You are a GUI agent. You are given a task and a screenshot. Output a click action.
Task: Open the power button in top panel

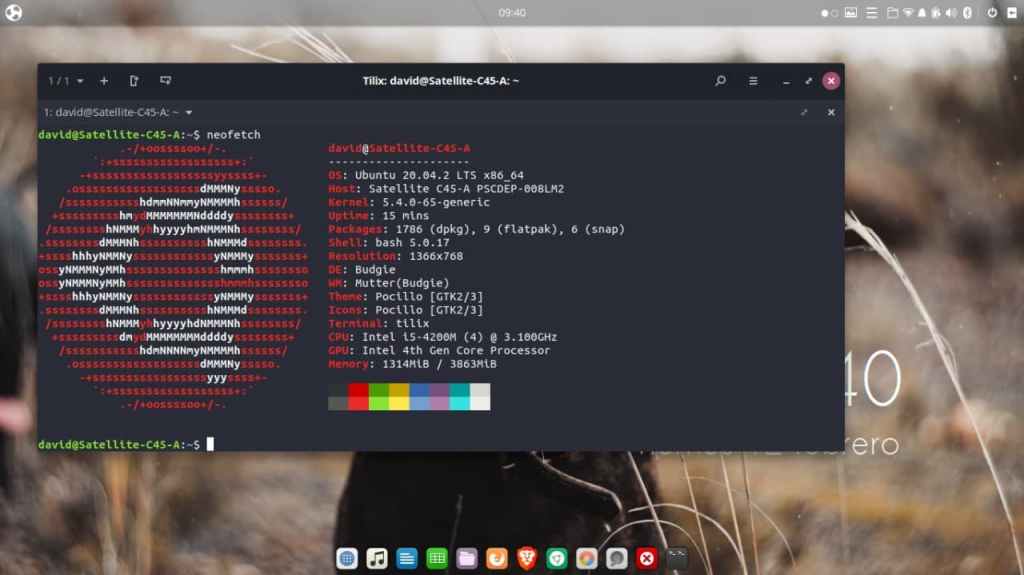click(992, 13)
